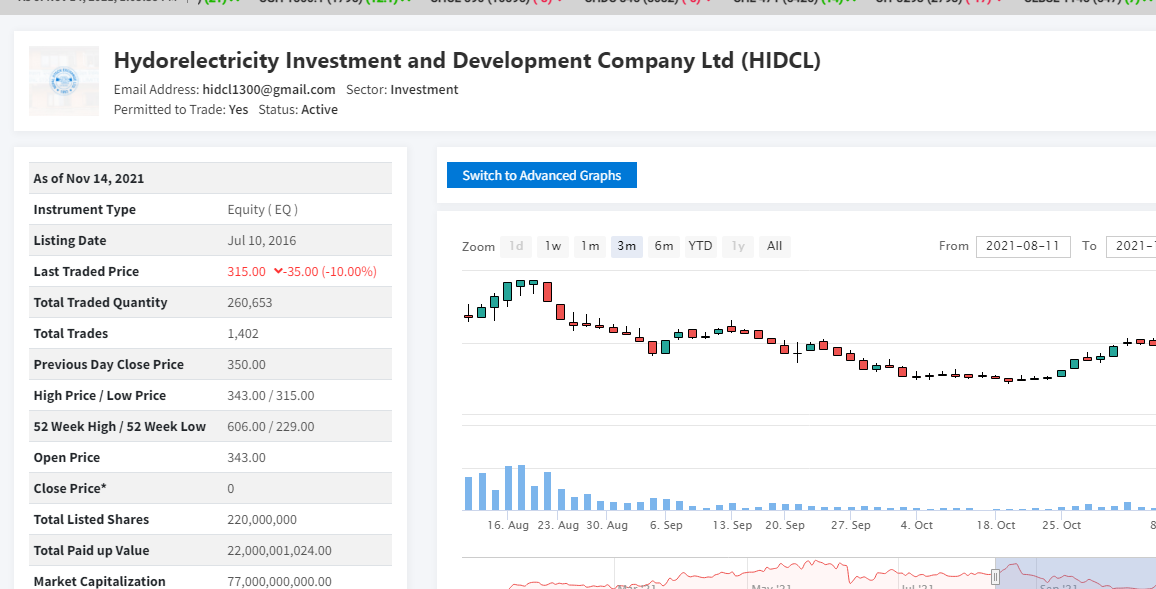
Task: Pick the YTD zoom range
Action: 700,246
